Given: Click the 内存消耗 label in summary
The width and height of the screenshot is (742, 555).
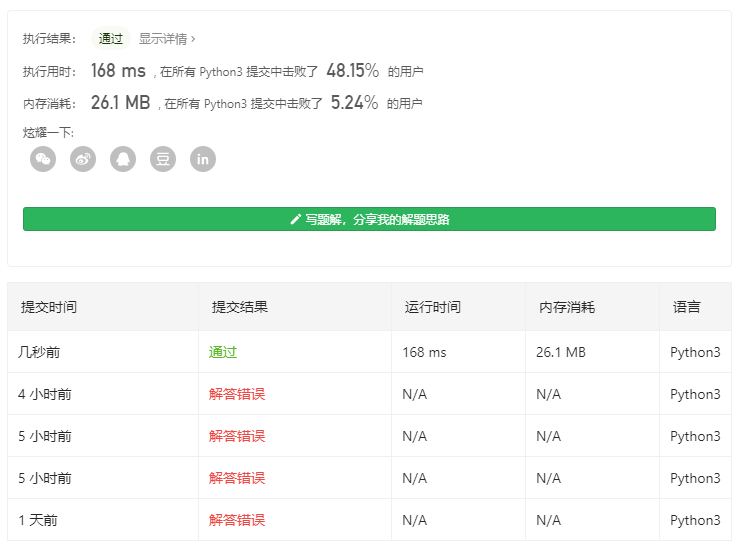Looking at the screenshot, I should click(49, 103).
